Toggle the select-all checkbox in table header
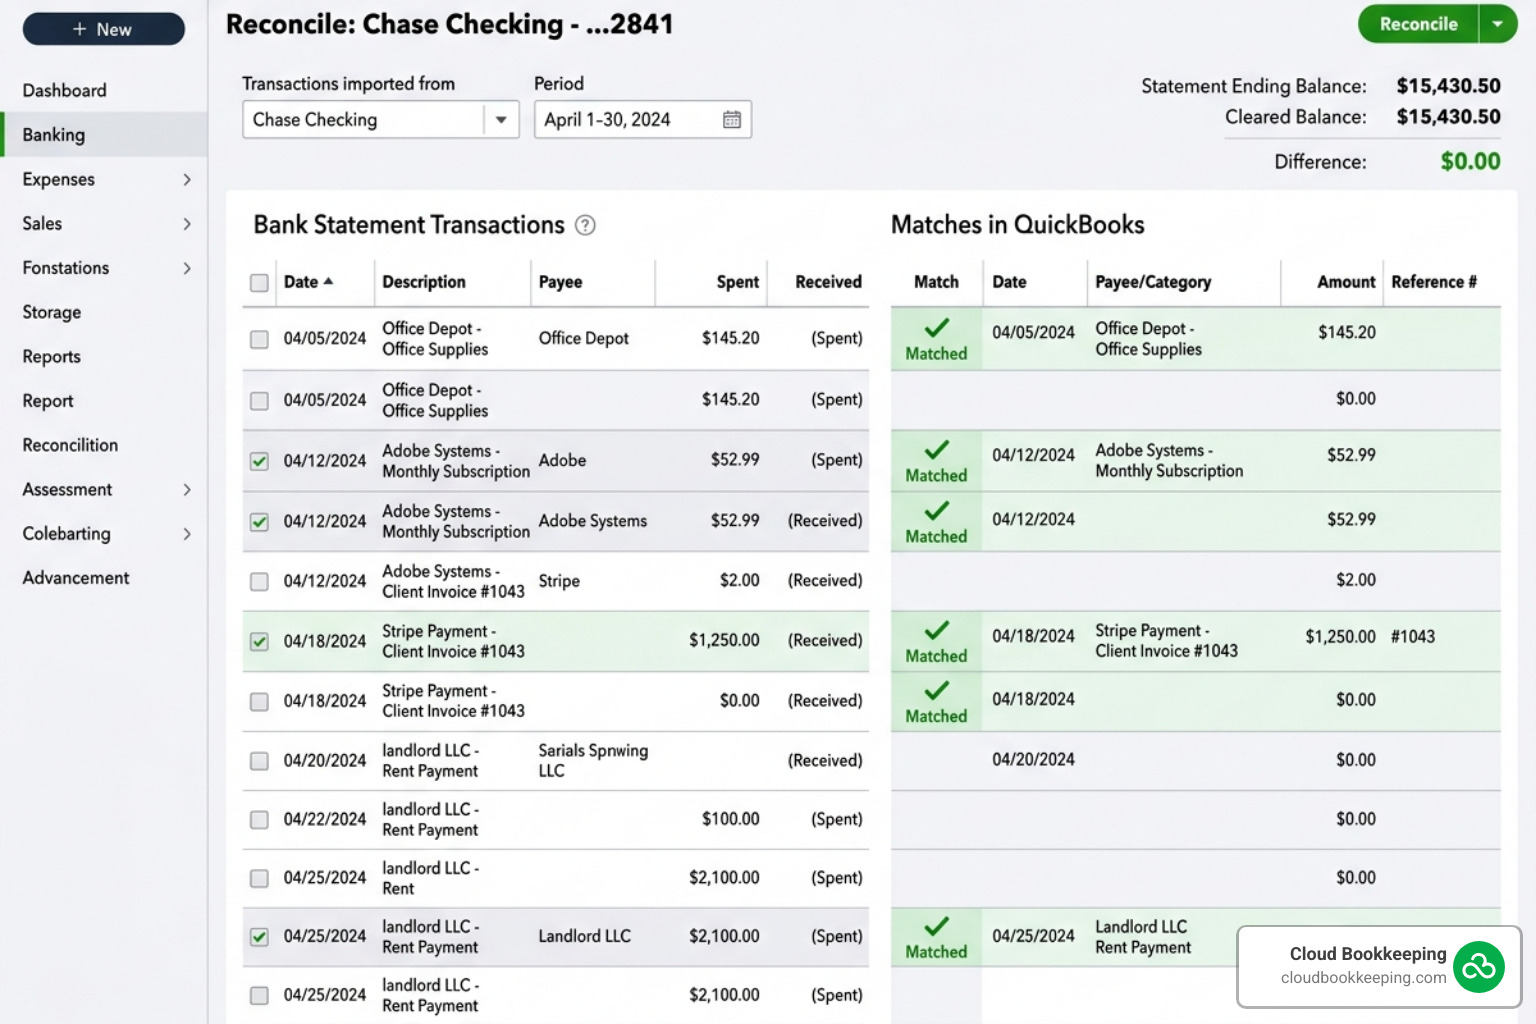1536x1024 pixels. [259, 283]
